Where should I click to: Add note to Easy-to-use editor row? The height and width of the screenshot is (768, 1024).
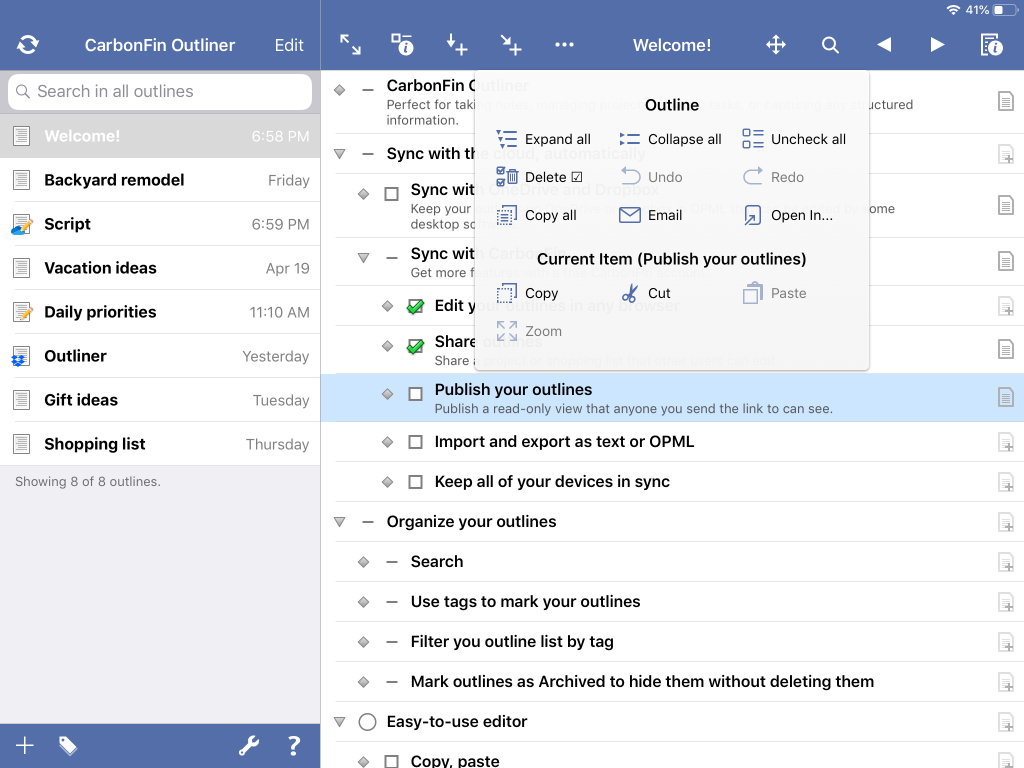1006,722
